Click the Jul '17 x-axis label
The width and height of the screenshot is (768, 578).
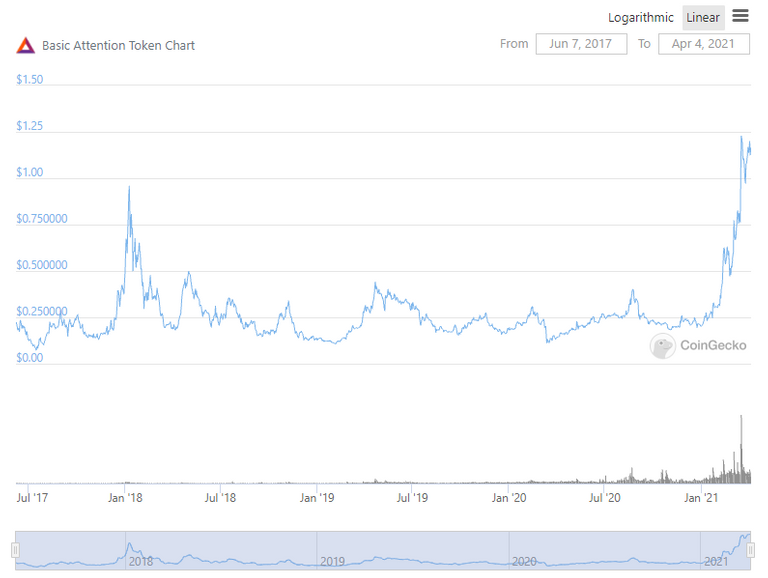coord(32,498)
